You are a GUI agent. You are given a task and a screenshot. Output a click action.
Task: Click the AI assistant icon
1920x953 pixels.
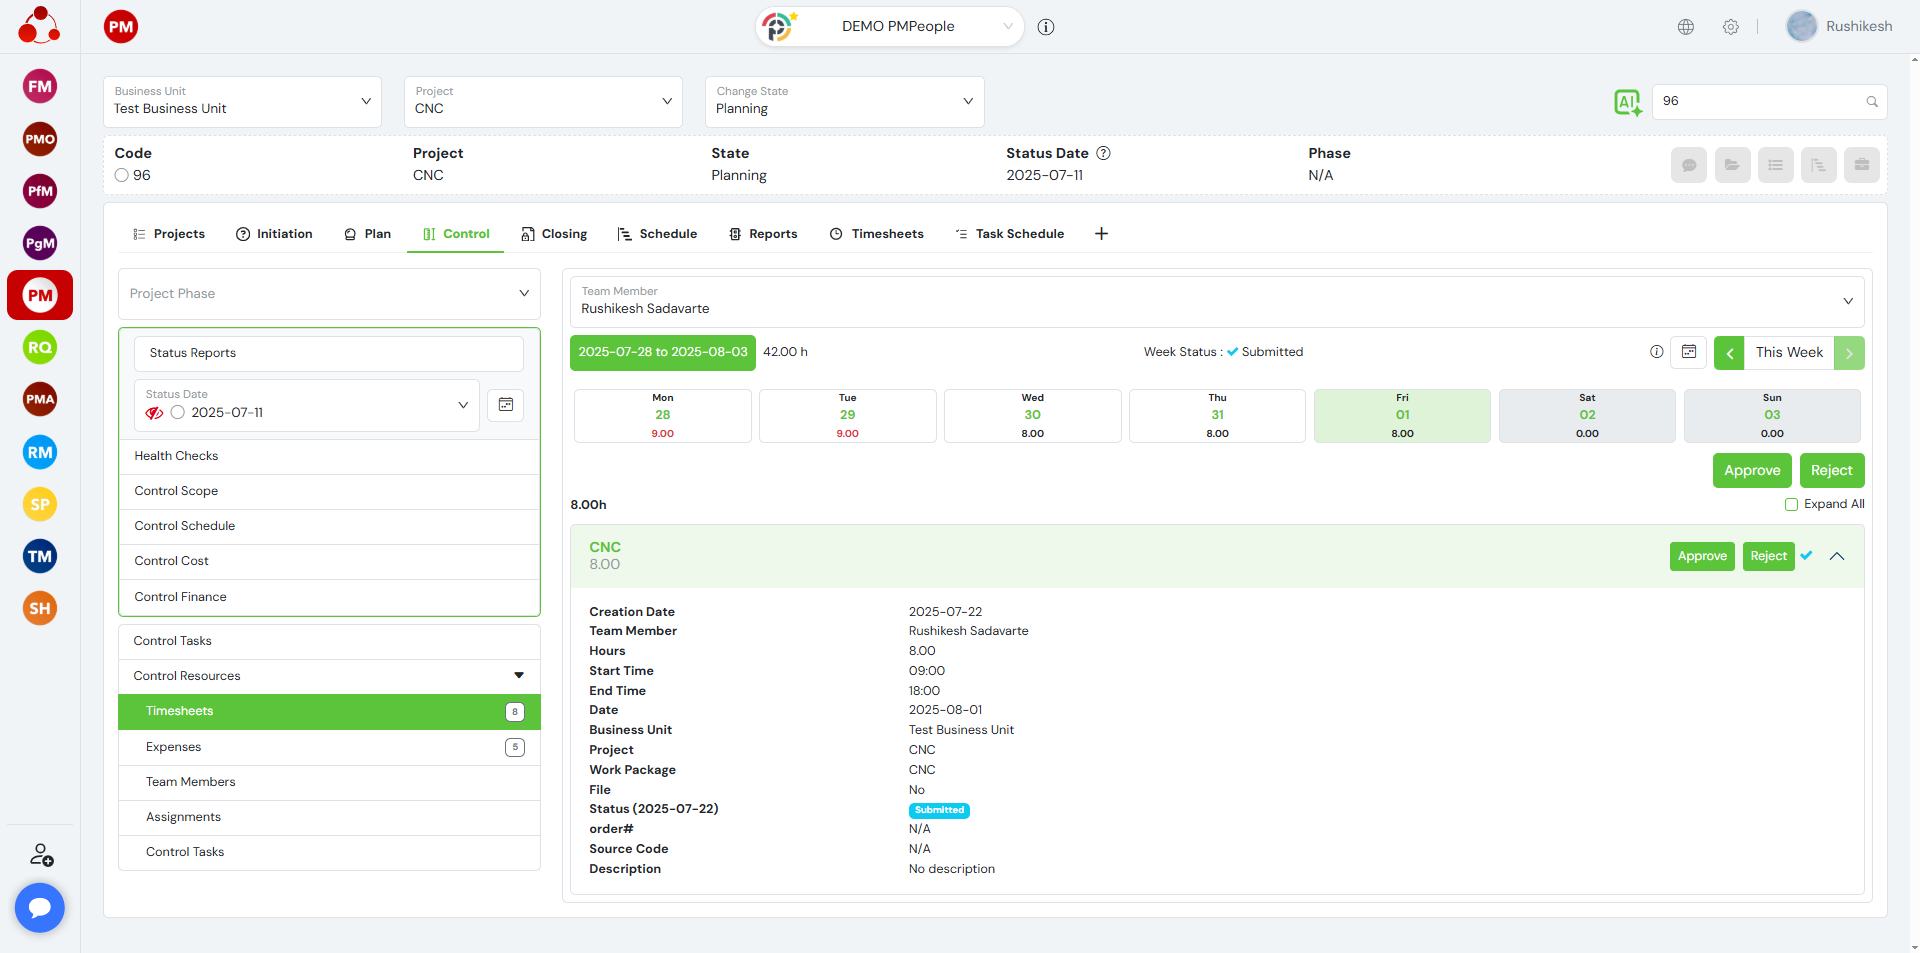(1627, 102)
